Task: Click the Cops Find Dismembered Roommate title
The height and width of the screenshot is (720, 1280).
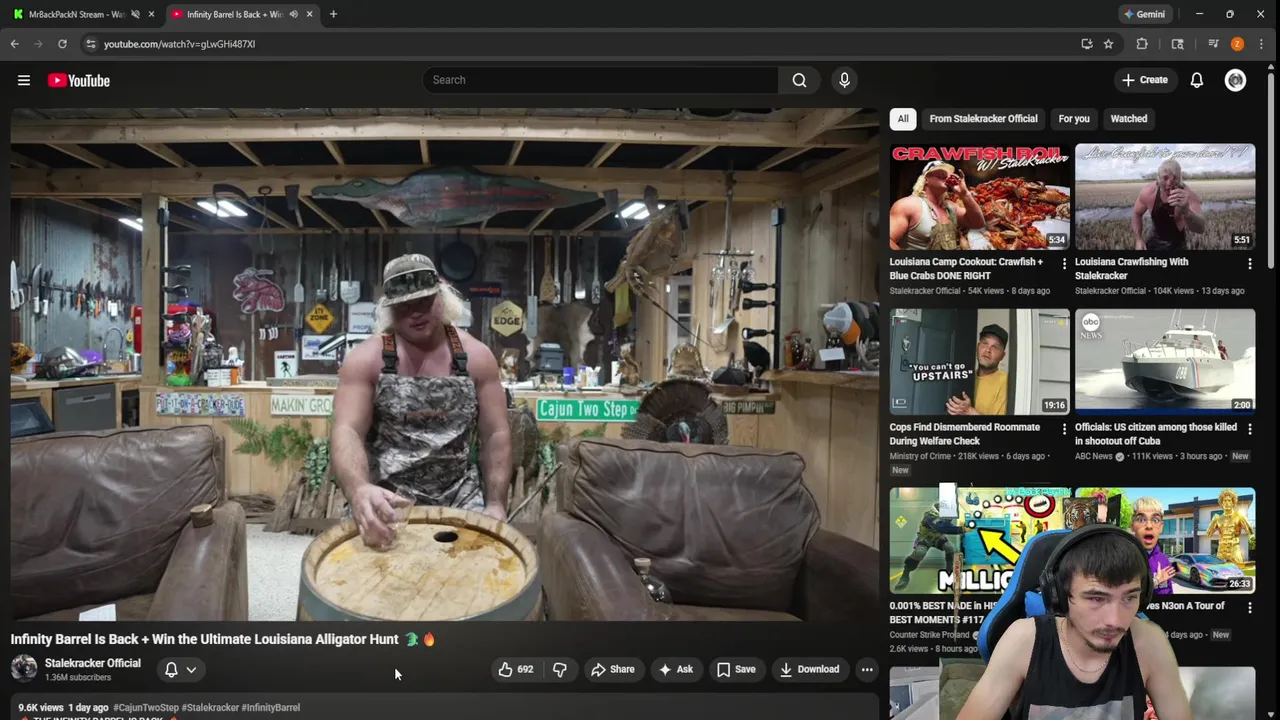Action: (965, 434)
